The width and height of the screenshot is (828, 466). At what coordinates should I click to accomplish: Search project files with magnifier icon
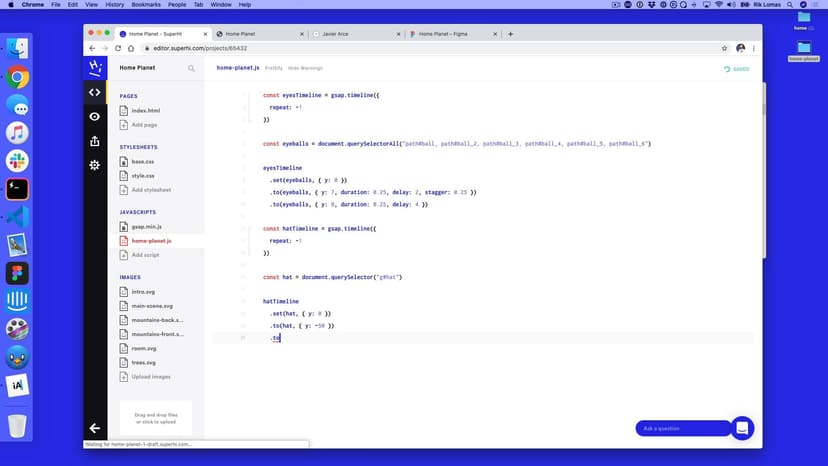pos(192,68)
